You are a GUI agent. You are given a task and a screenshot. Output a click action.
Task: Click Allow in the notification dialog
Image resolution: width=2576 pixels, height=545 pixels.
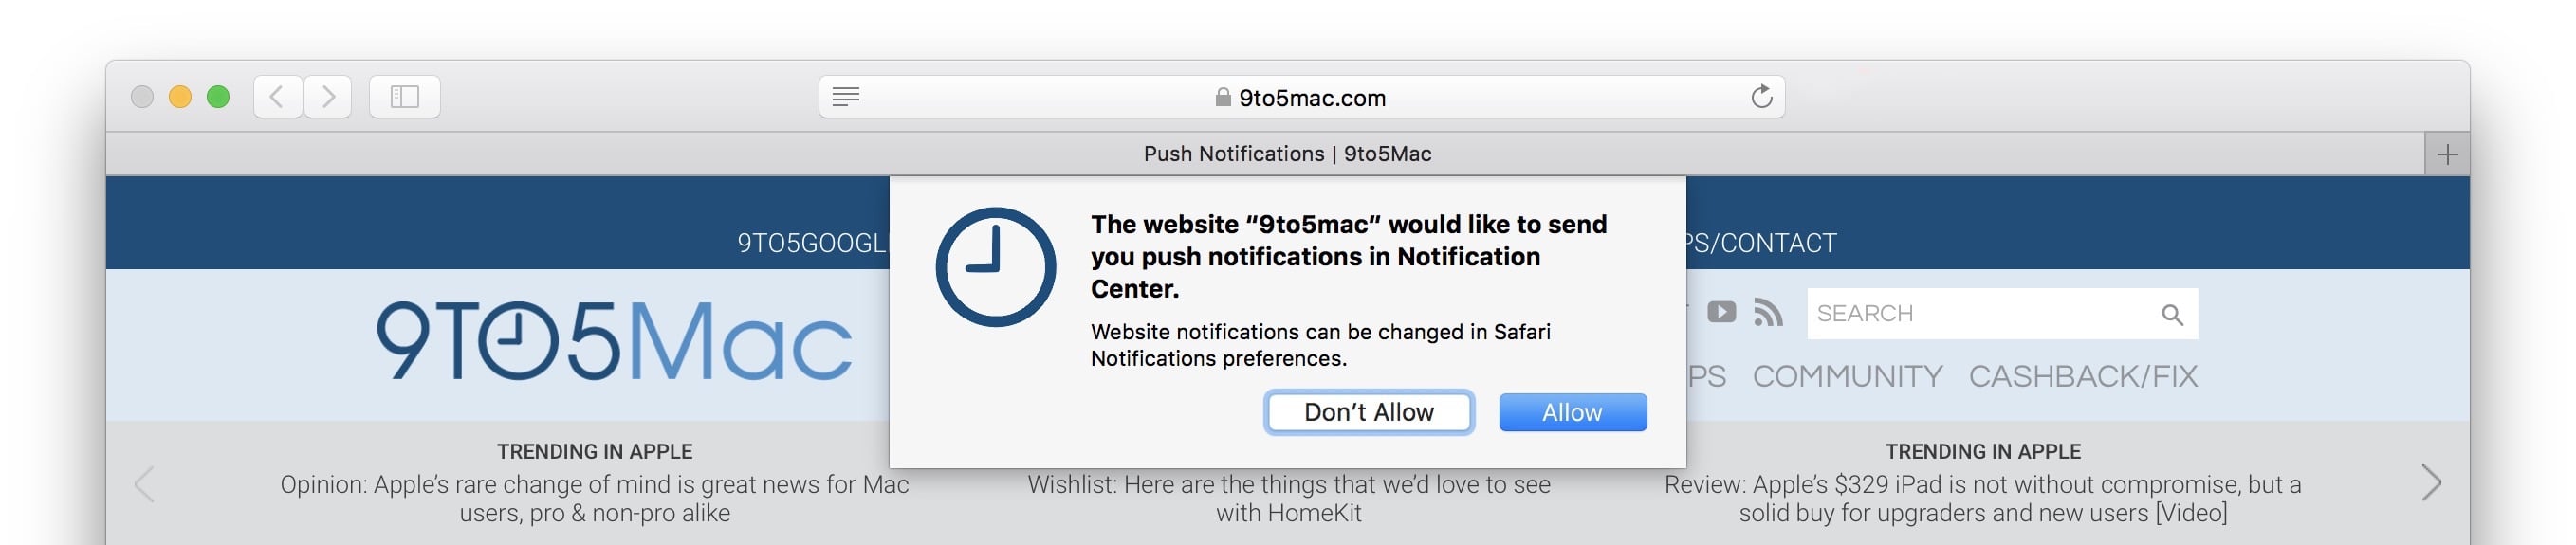[1572, 412]
